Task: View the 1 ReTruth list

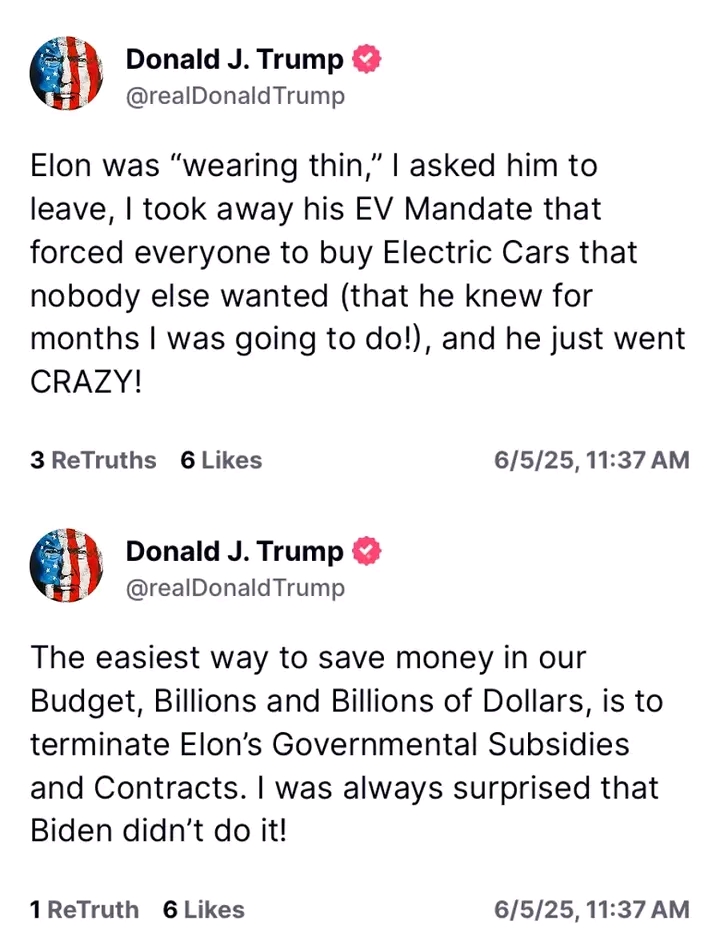Action: coord(84,909)
